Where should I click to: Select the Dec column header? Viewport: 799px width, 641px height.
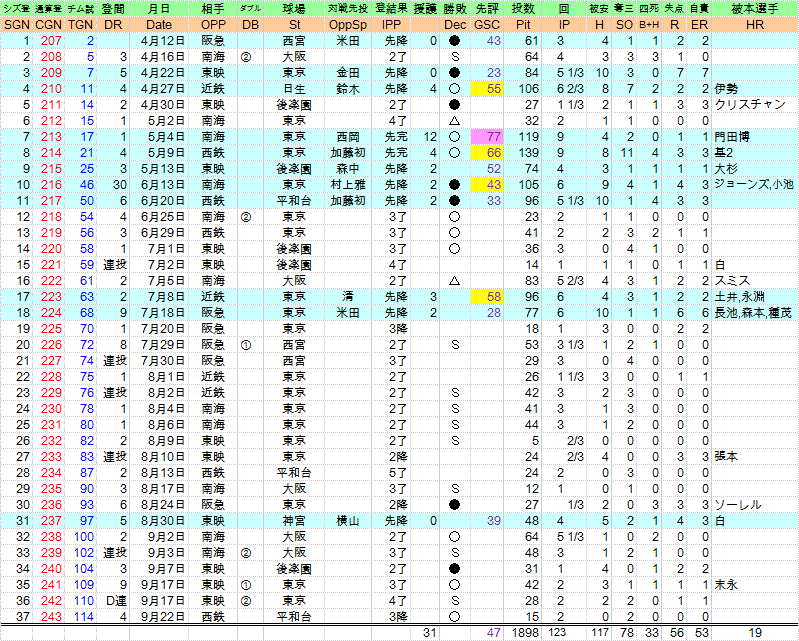[455, 25]
